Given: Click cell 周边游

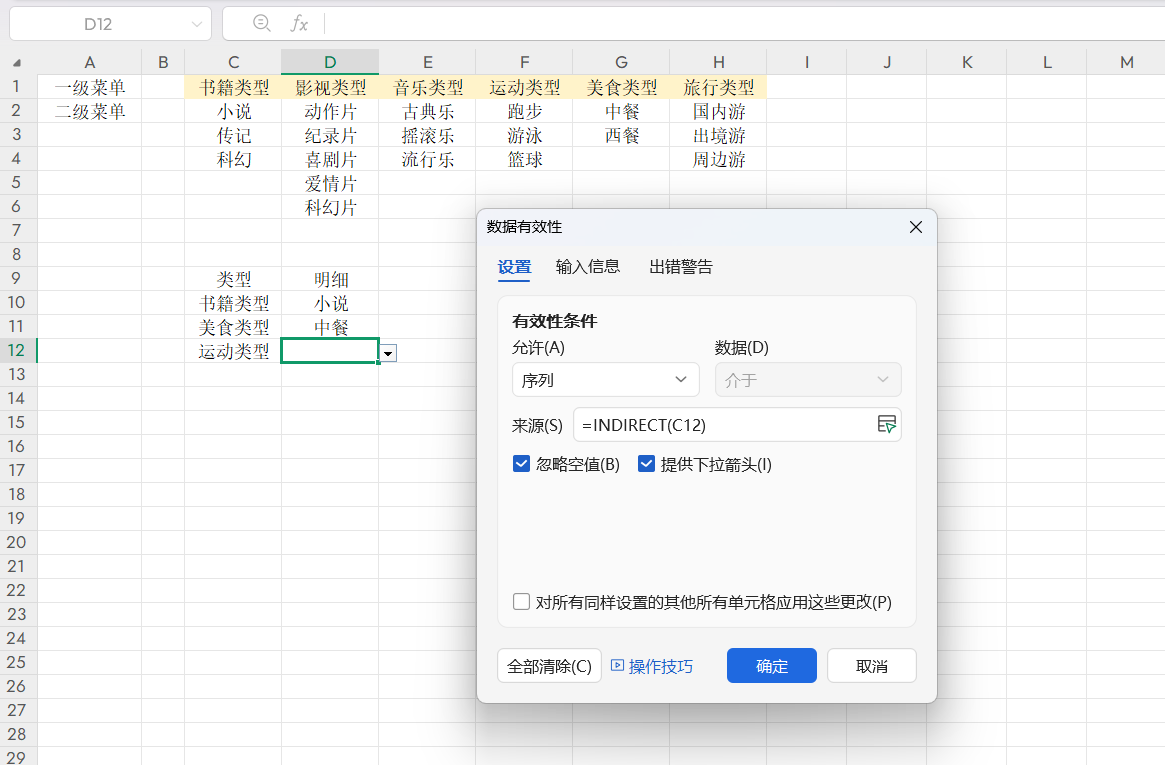Looking at the screenshot, I should (718, 159).
